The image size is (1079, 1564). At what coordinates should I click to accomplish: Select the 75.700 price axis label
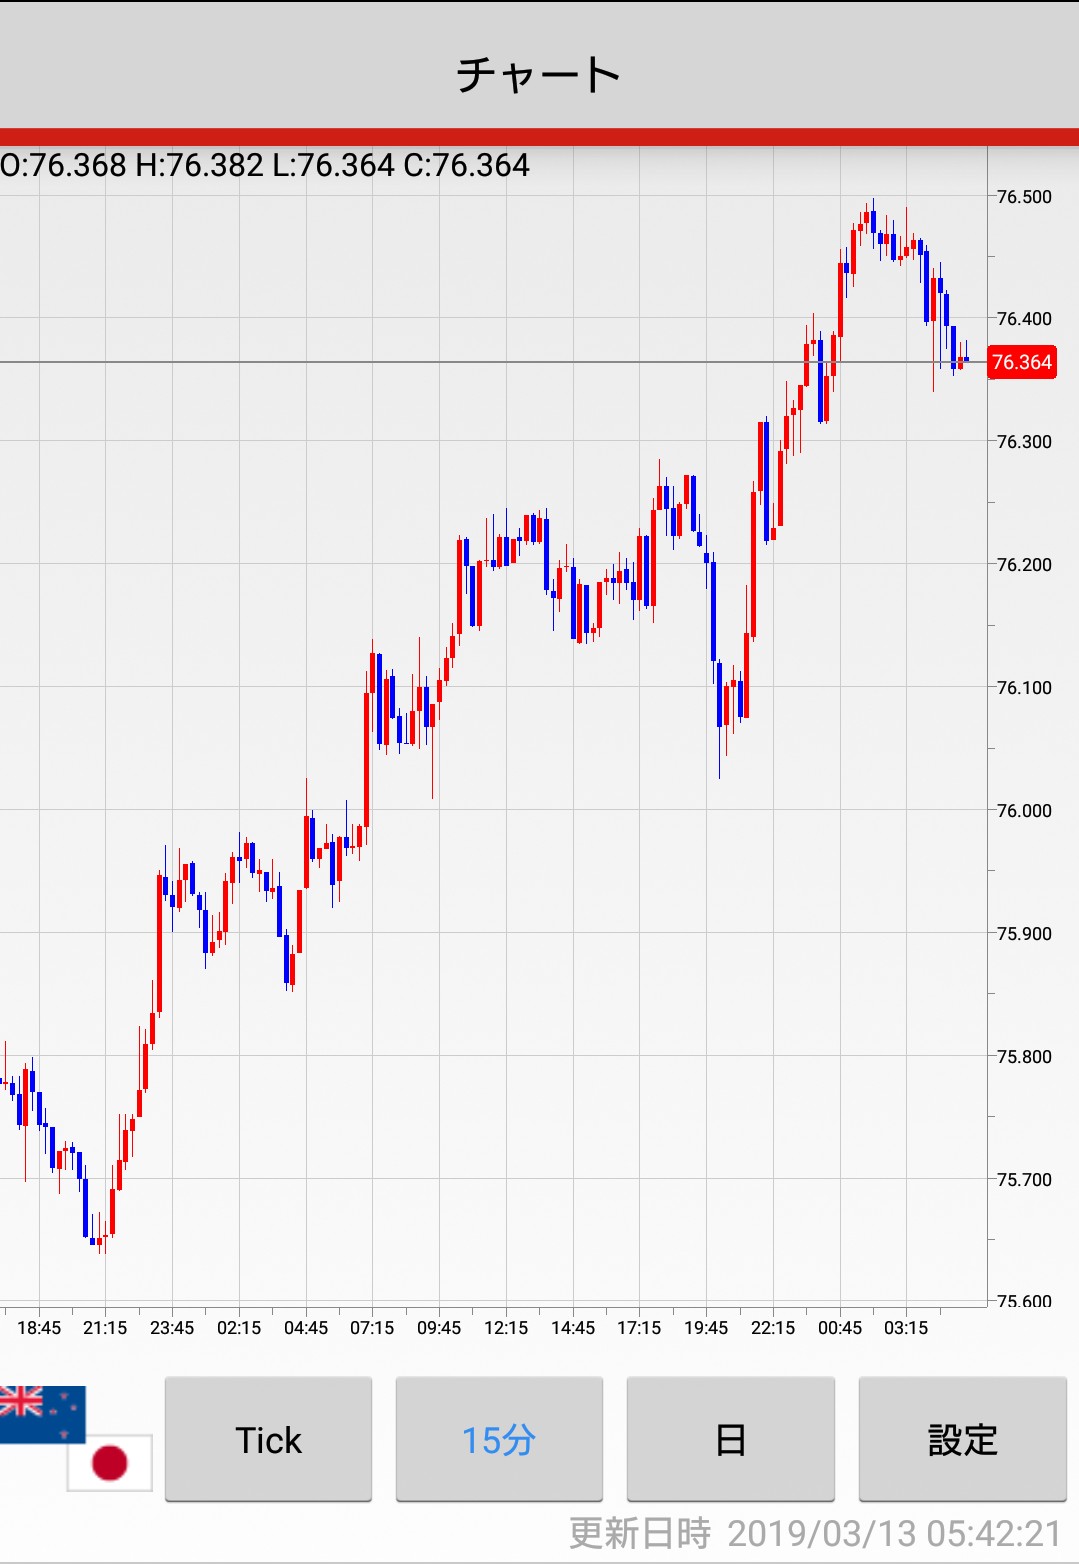(1024, 1180)
